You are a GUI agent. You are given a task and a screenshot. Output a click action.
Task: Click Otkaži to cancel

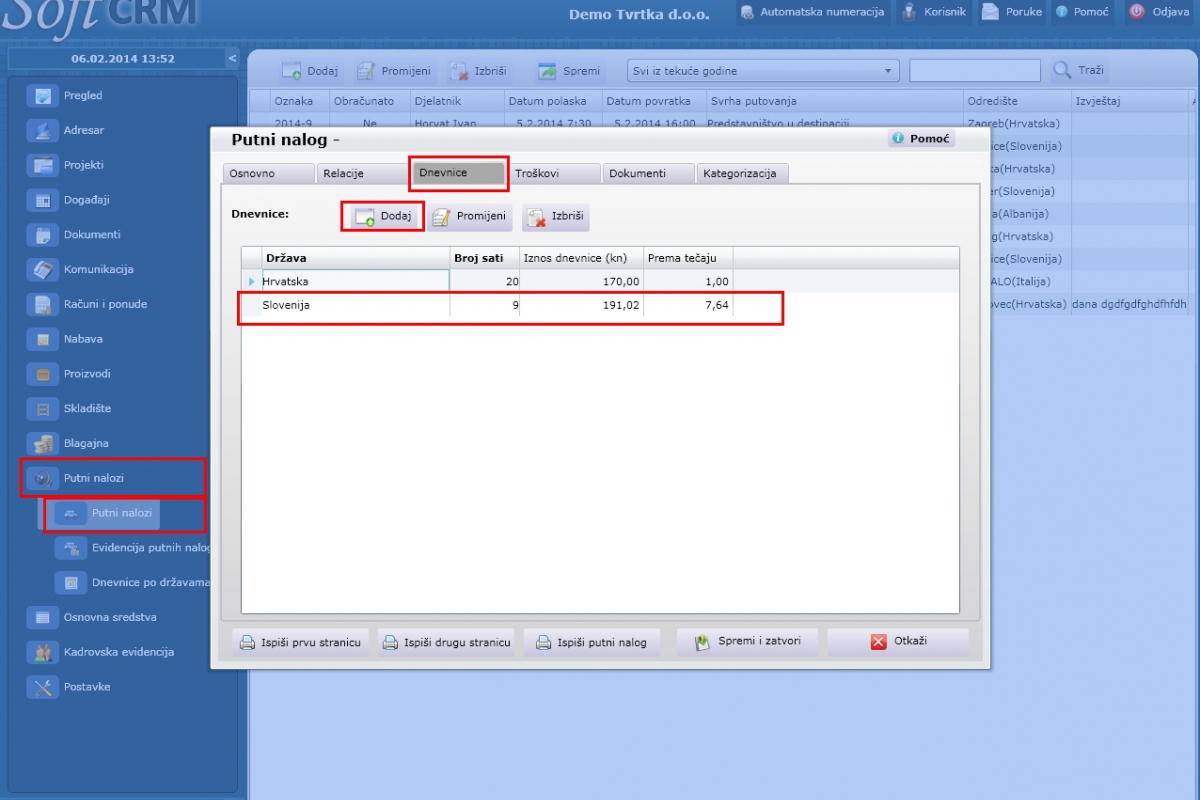pyautogui.click(x=898, y=642)
